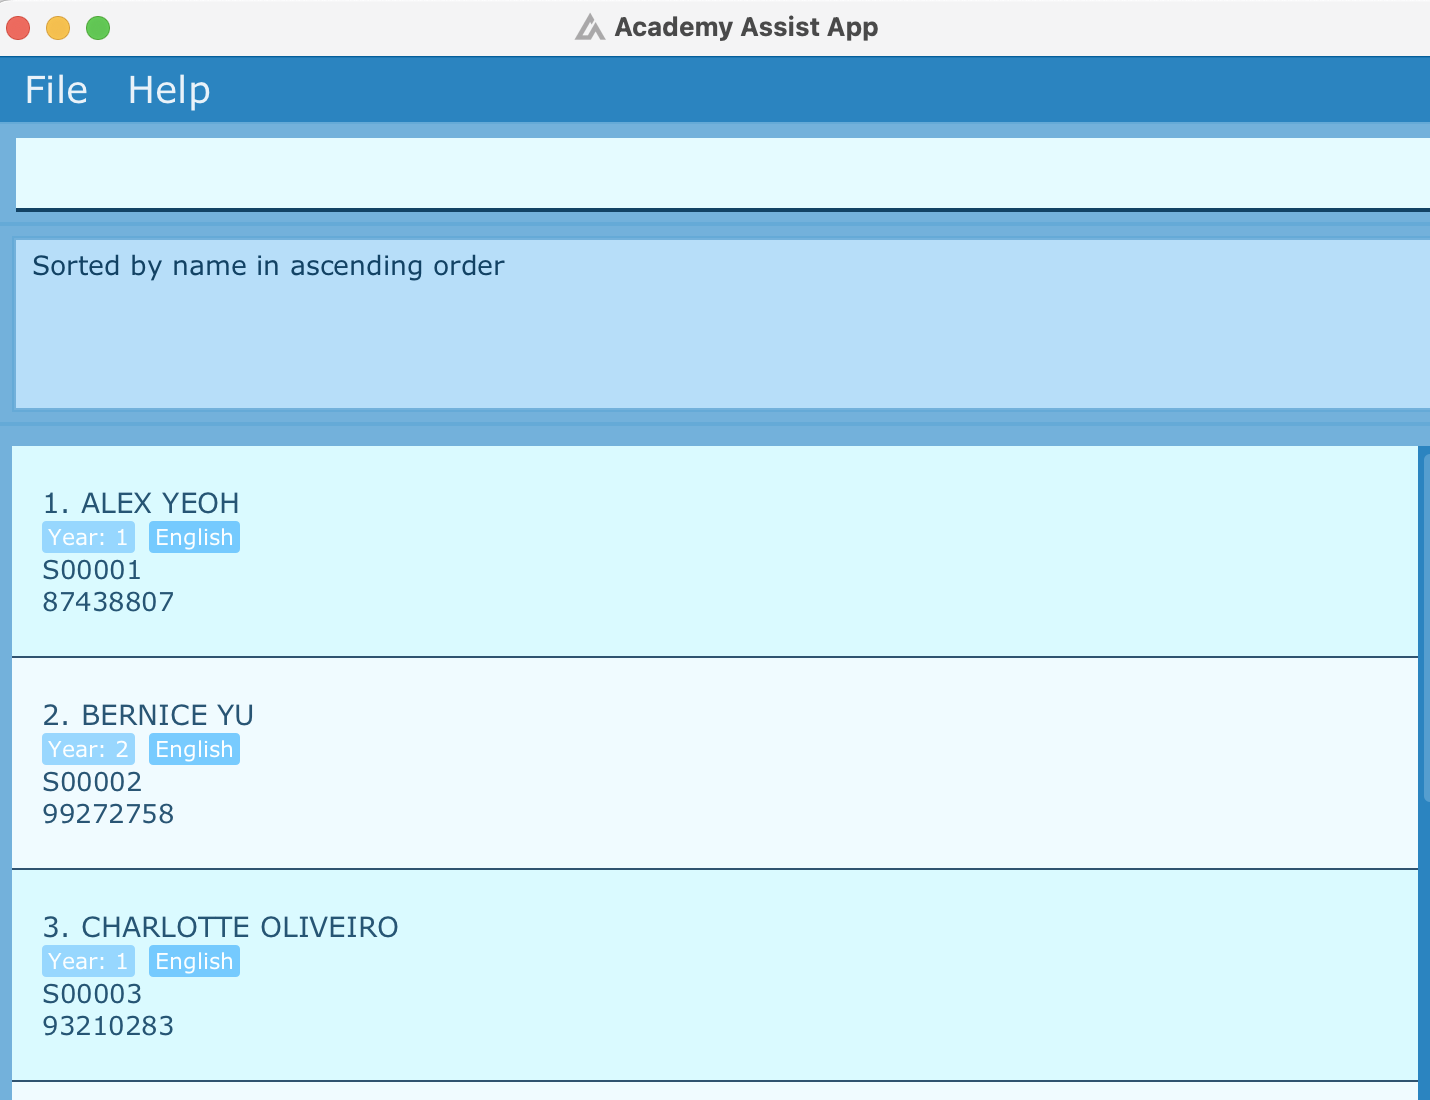Maximize the window with green button
Image resolution: width=1430 pixels, height=1100 pixels.
pyautogui.click(x=98, y=28)
